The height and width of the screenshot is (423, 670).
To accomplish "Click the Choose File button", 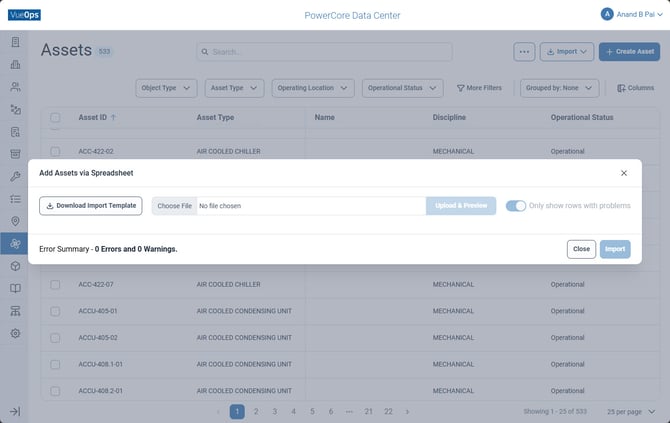I will [174, 206].
